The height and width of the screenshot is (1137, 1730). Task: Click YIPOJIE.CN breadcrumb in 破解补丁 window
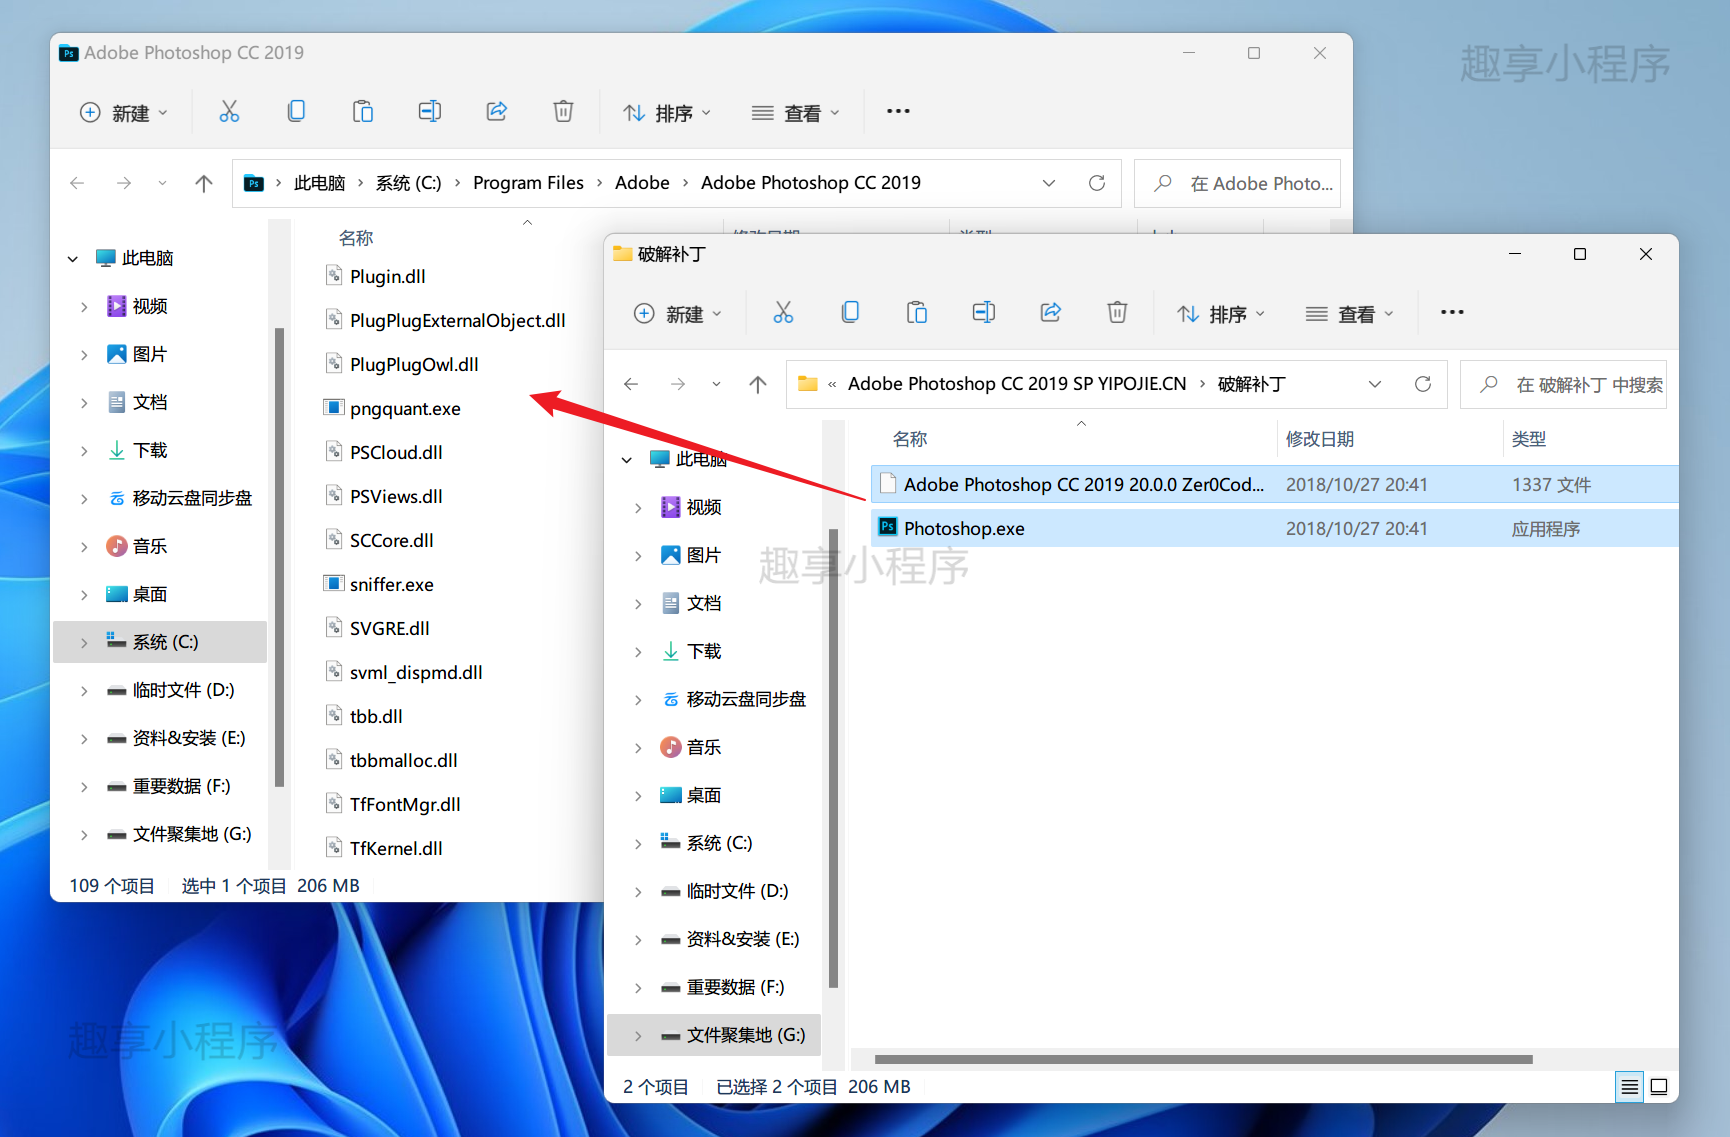[x=1017, y=384]
